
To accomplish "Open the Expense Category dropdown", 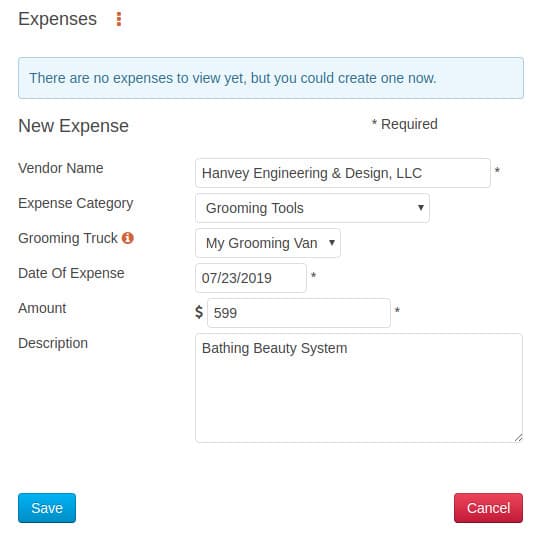I will [x=420, y=208].
